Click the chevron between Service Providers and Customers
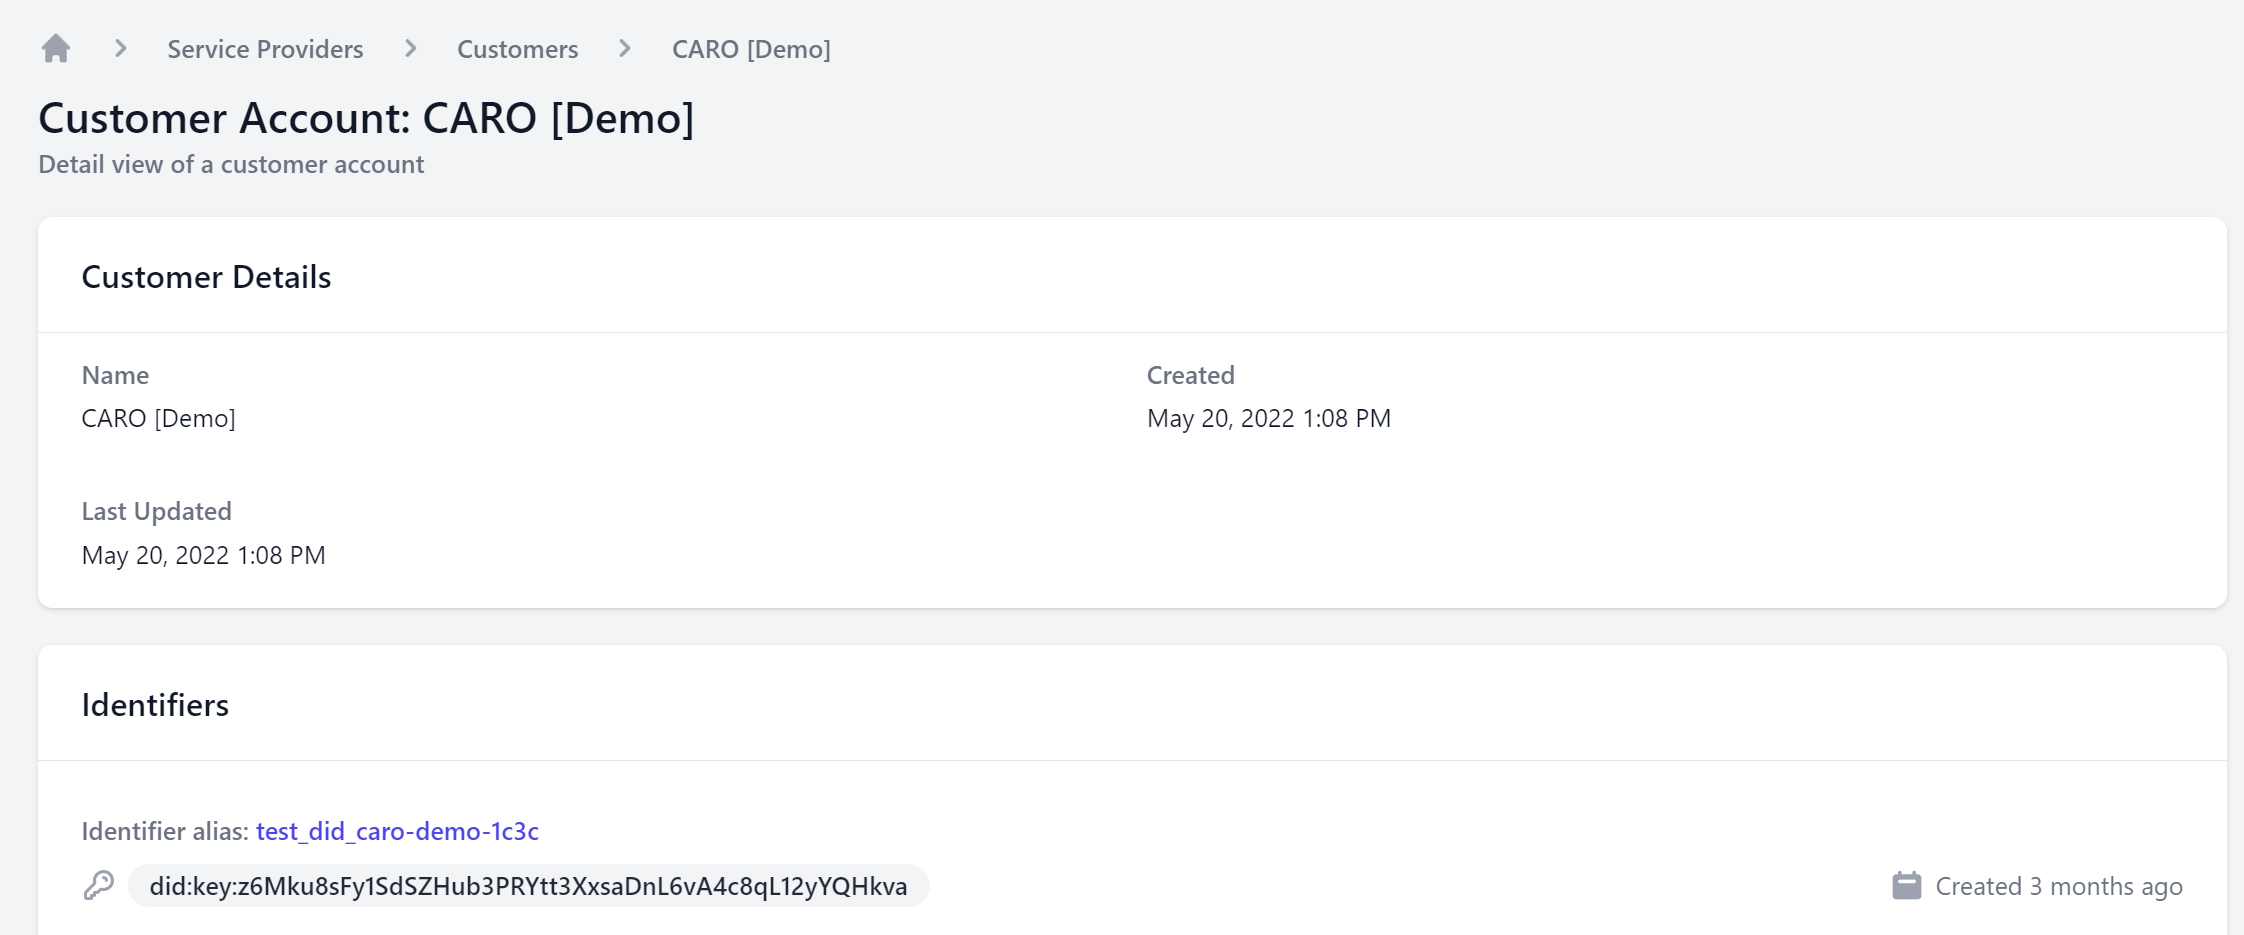 point(410,47)
